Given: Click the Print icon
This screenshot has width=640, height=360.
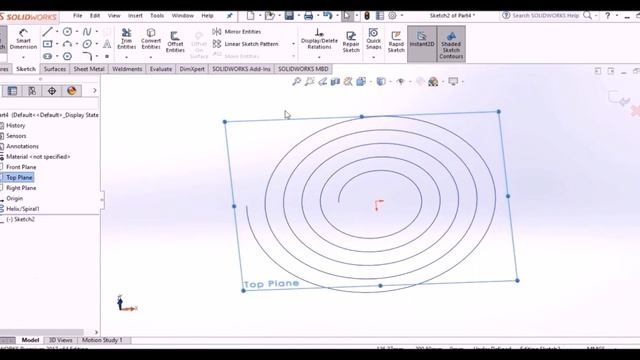Looking at the screenshot, I should 309,16.
